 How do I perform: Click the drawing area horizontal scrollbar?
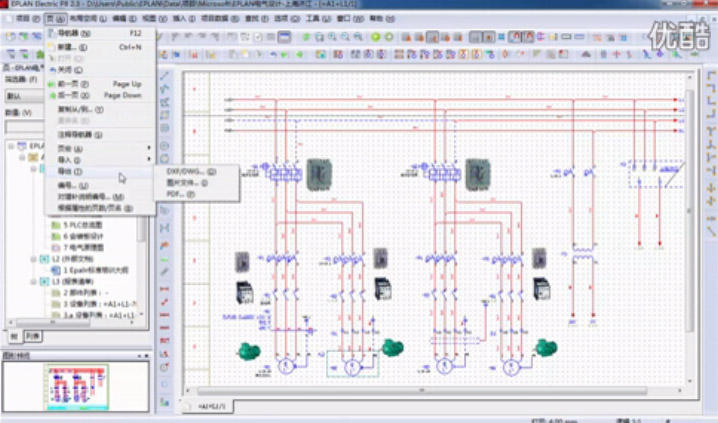pyautogui.click(x=421, y=391)
